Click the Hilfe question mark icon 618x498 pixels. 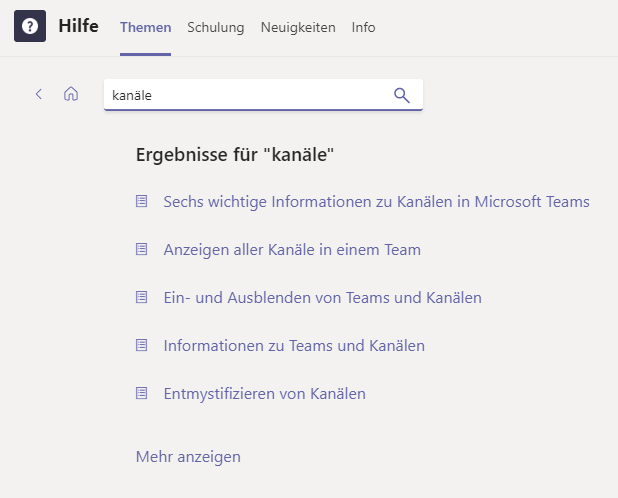(x=30, y=26)
